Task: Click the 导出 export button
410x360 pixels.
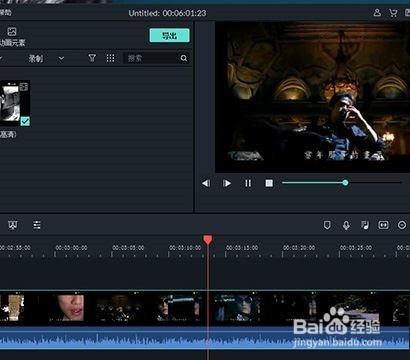Action: 169,35
